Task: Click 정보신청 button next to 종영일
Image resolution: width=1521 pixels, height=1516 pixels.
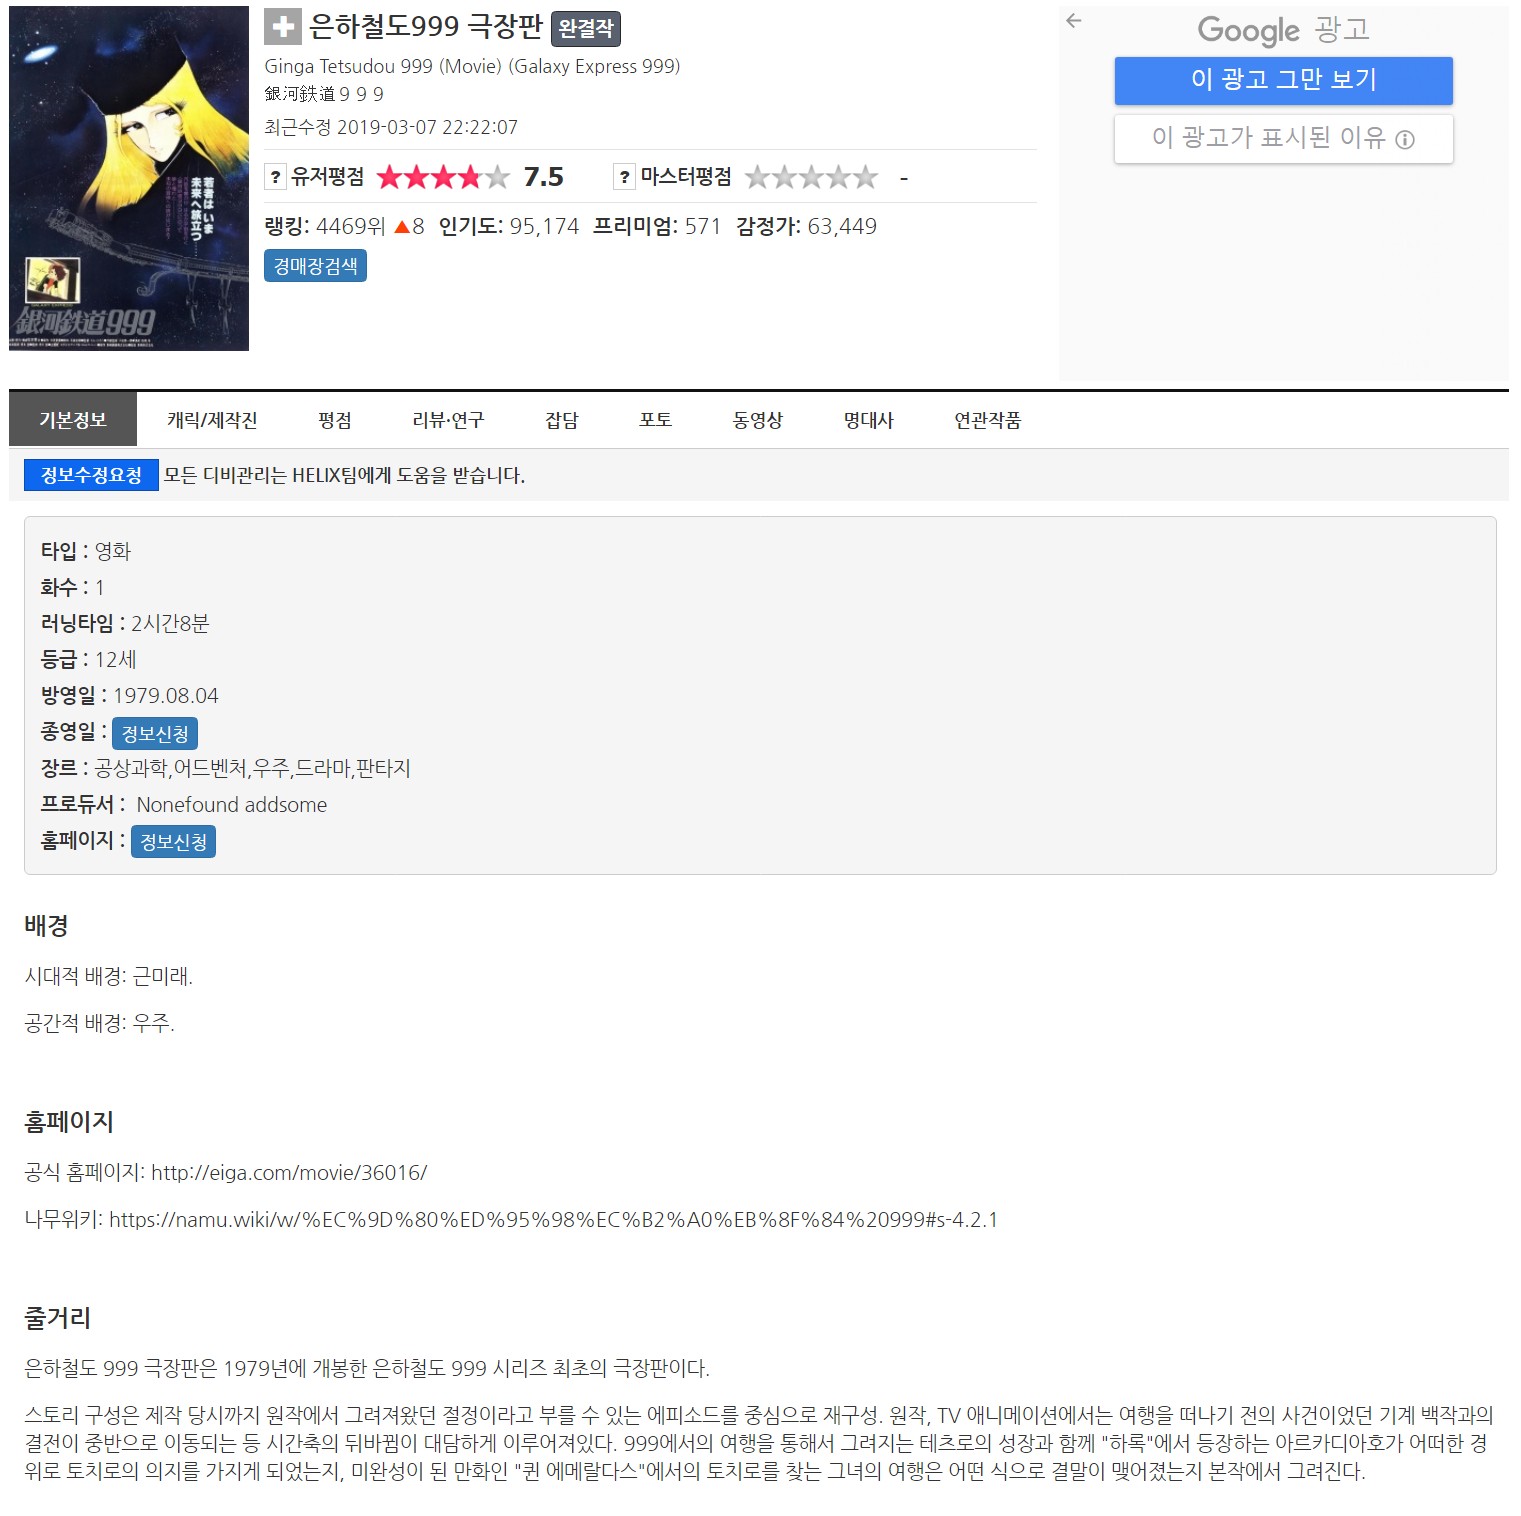Action: point(155,734)
